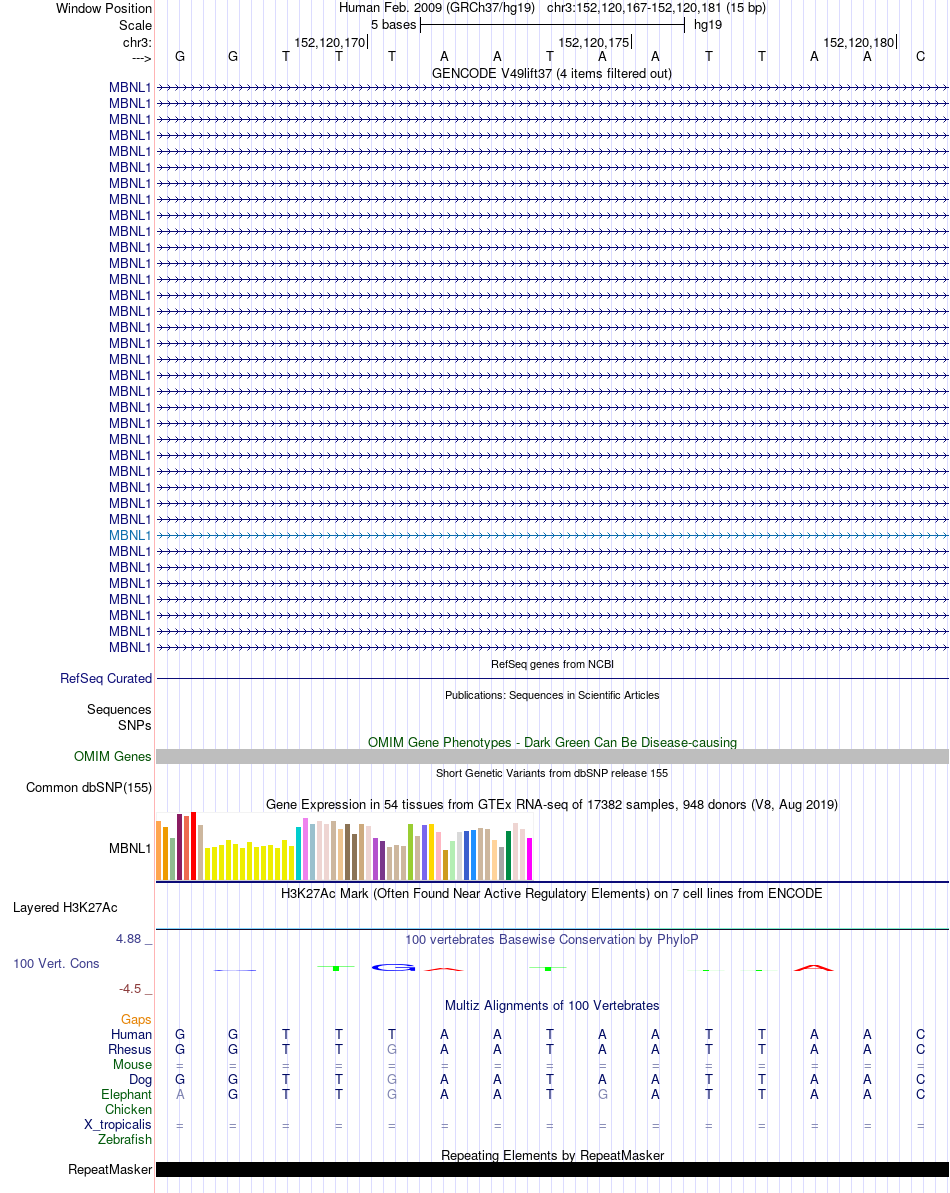Click the gray A in the Elephant row
The image size is (950, 1193).
[x=180, y=1095]
